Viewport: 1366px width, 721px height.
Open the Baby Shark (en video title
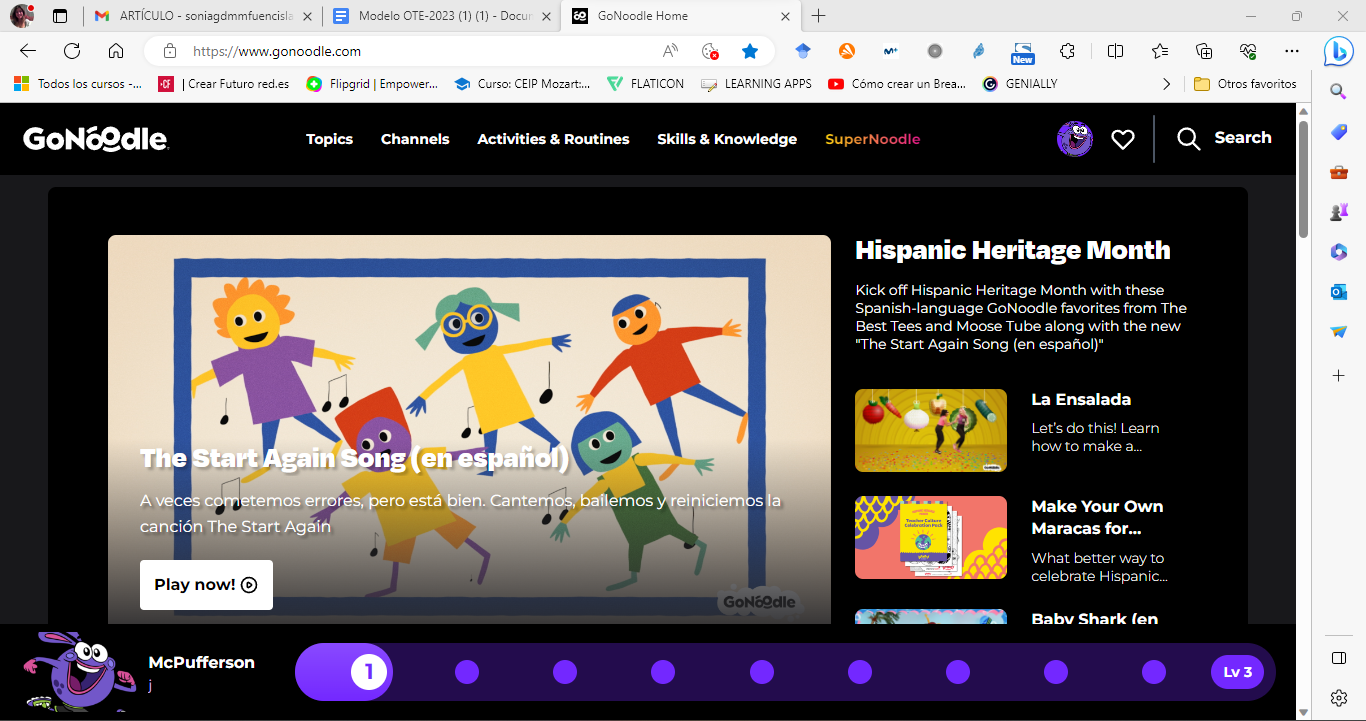1095,618
